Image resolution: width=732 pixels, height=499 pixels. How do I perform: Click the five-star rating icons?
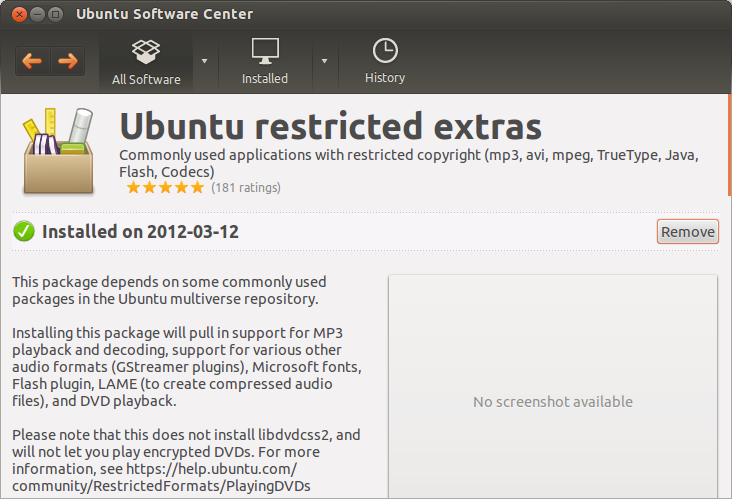coord(165,188)
